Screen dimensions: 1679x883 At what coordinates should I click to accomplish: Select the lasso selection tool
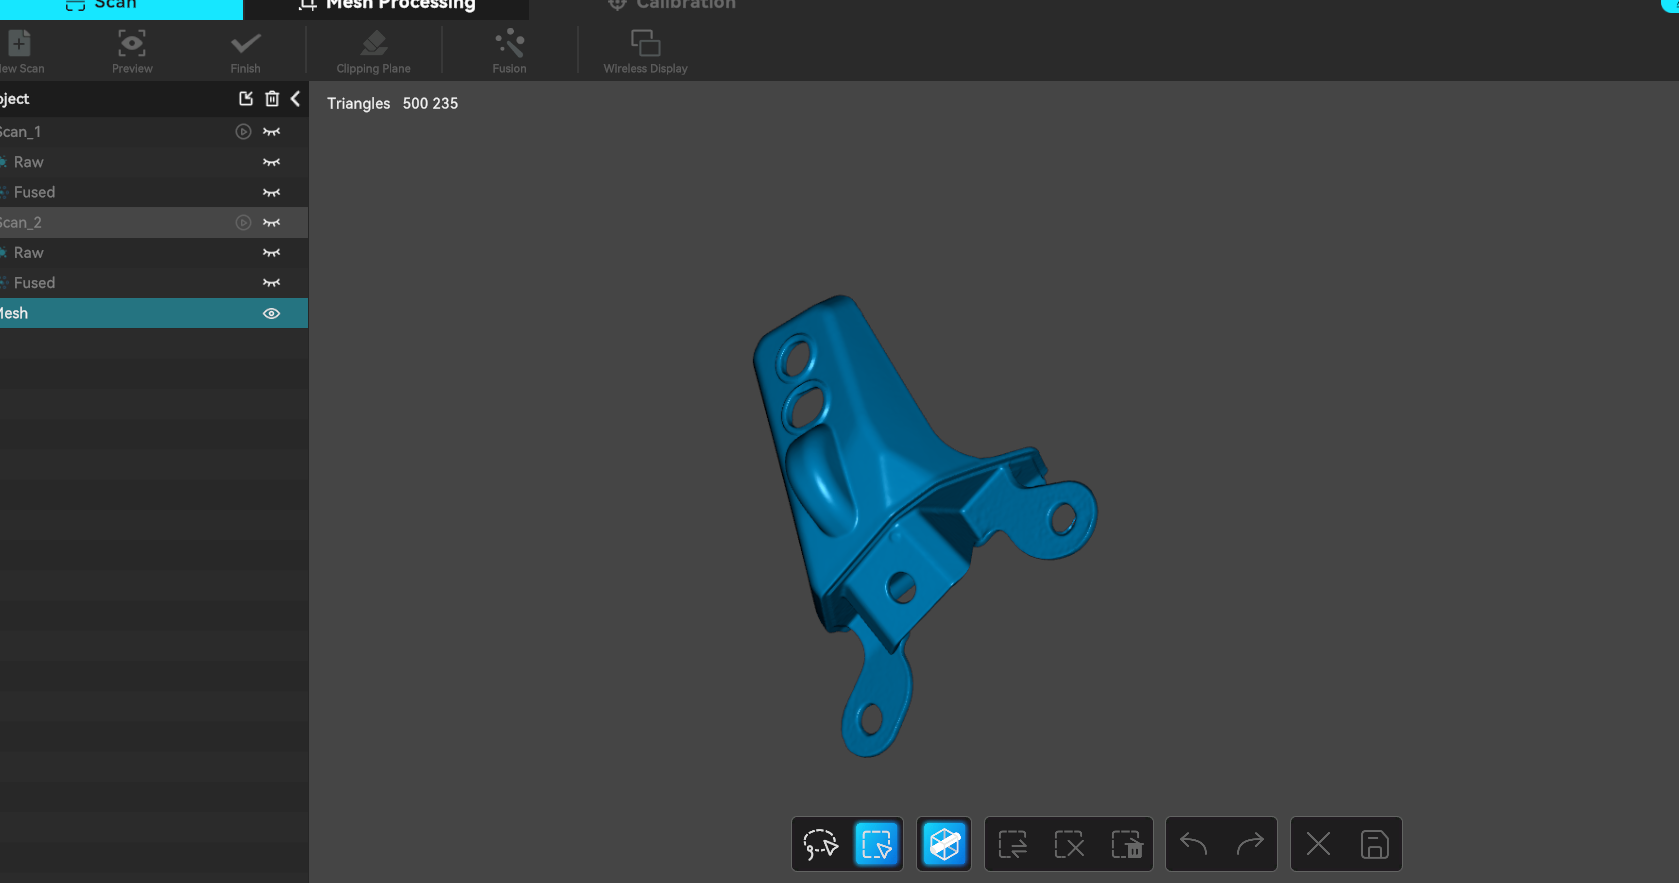pyautogui.click(x=820, y=844)
